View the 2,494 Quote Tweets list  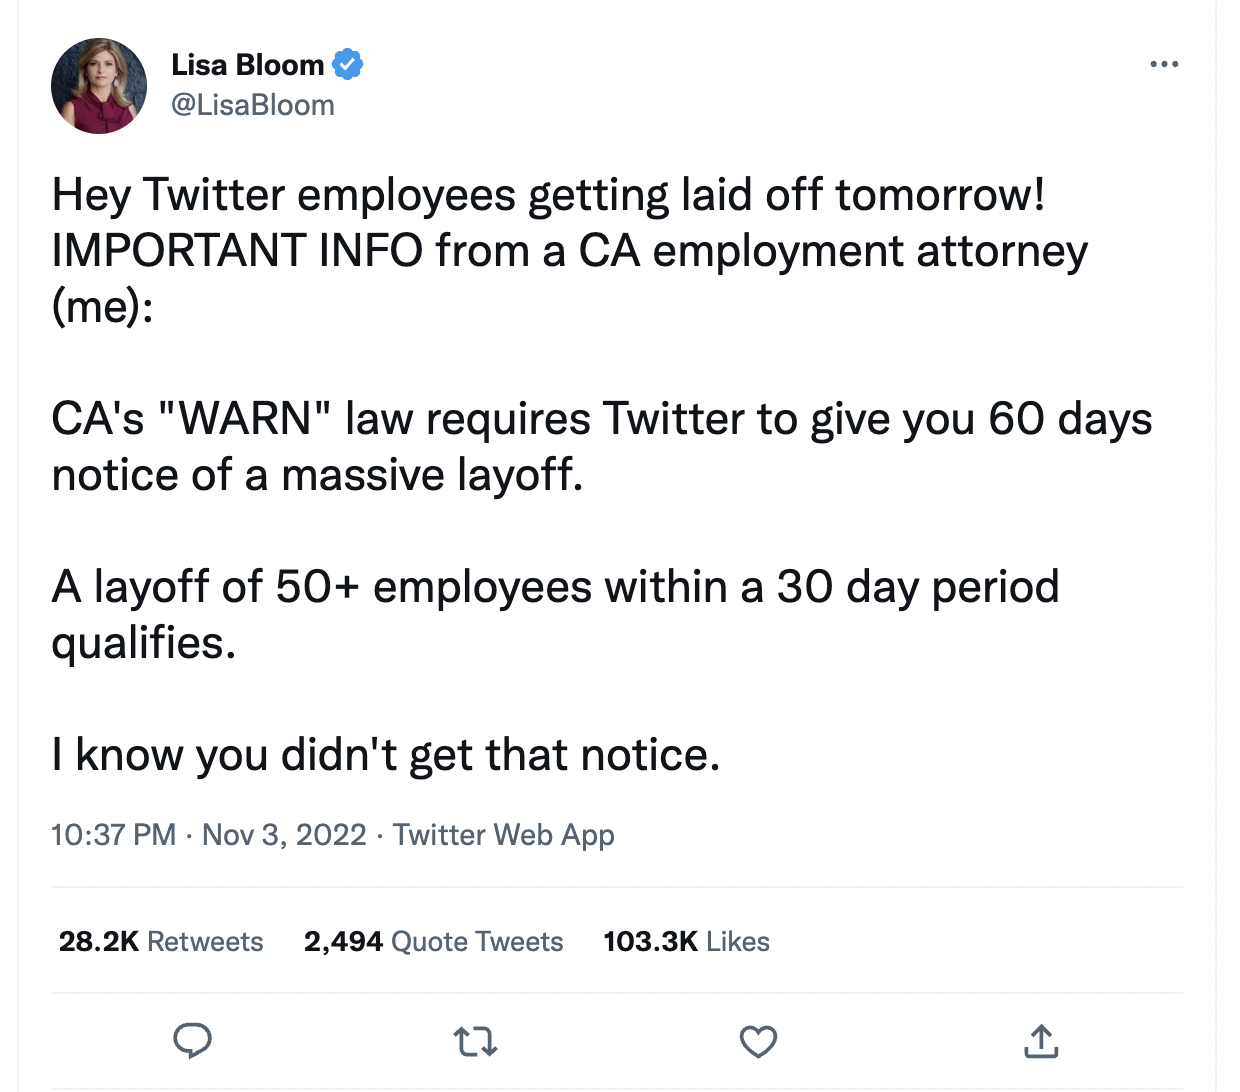click(433, 941)
